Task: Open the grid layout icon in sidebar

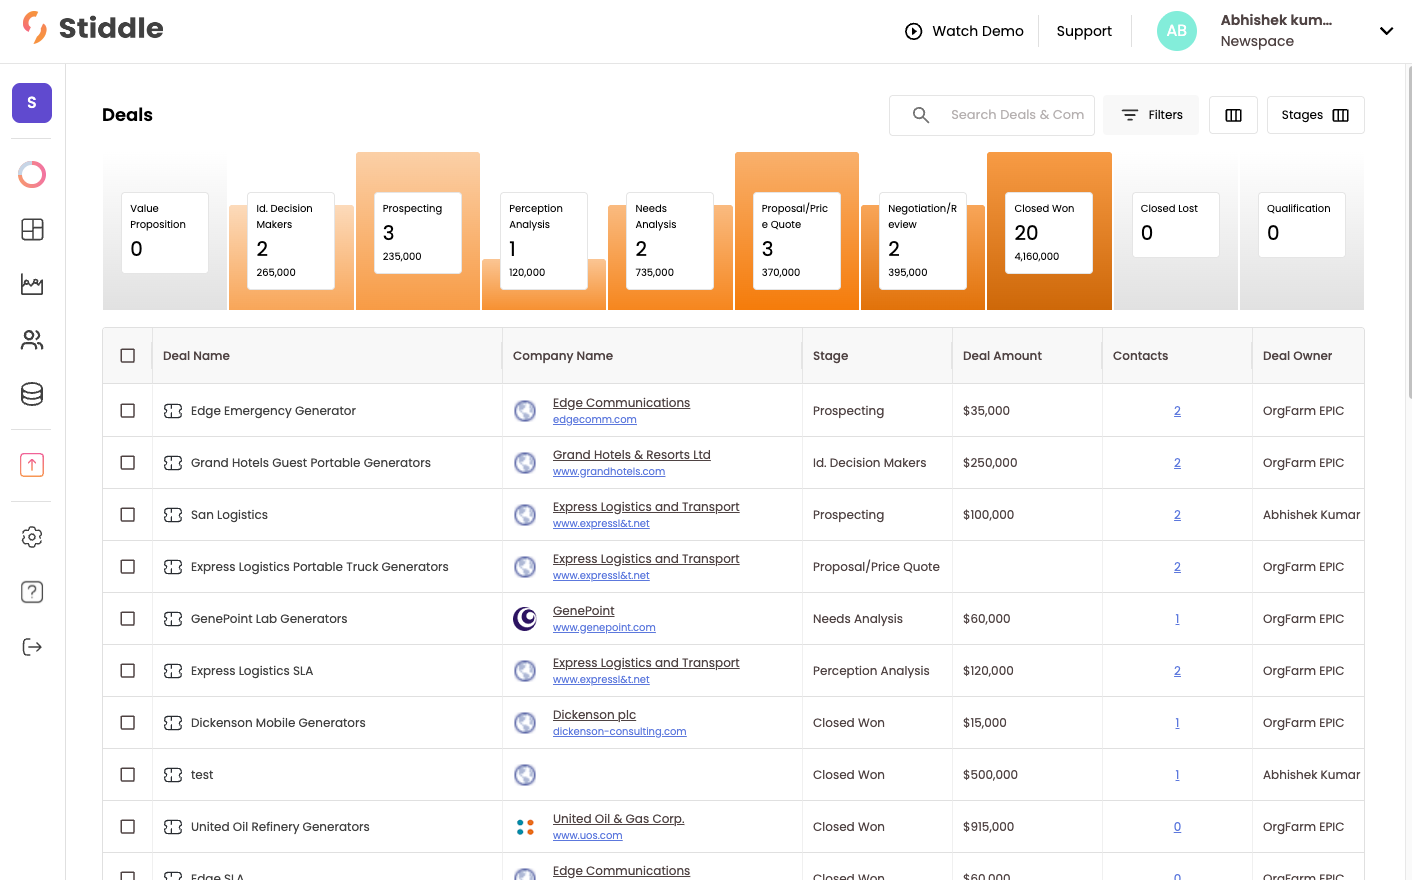Action: pos(32,230)
